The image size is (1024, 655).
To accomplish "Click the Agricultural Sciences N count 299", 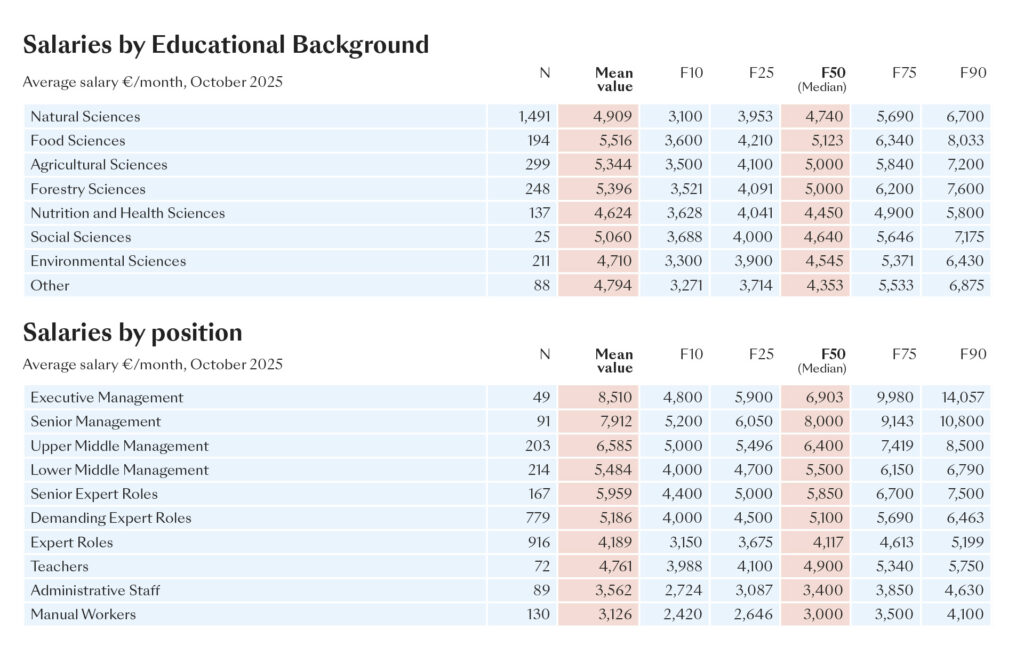I will [535, 165].
